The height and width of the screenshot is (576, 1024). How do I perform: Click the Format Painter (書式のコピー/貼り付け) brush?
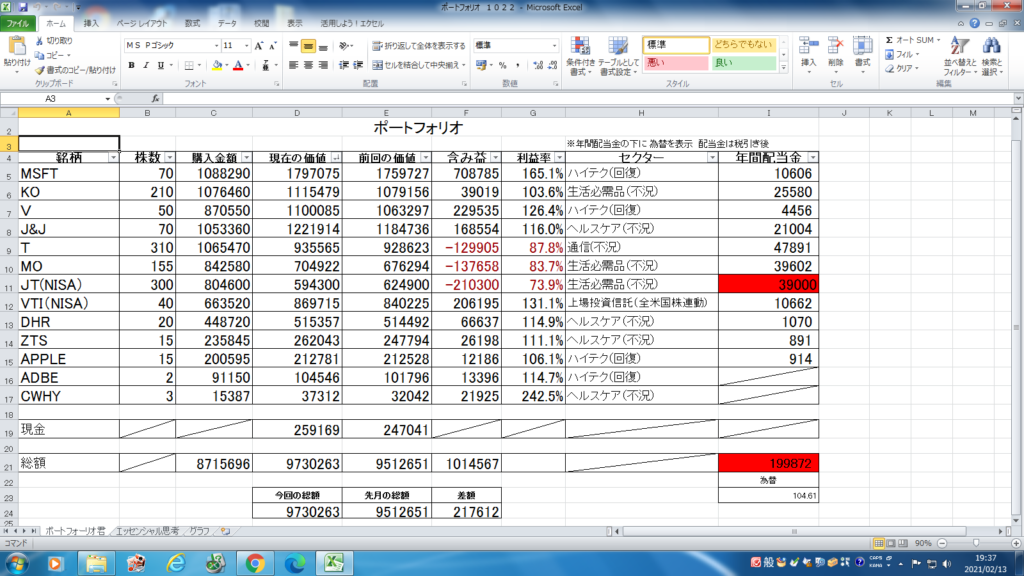click(39, 70)
